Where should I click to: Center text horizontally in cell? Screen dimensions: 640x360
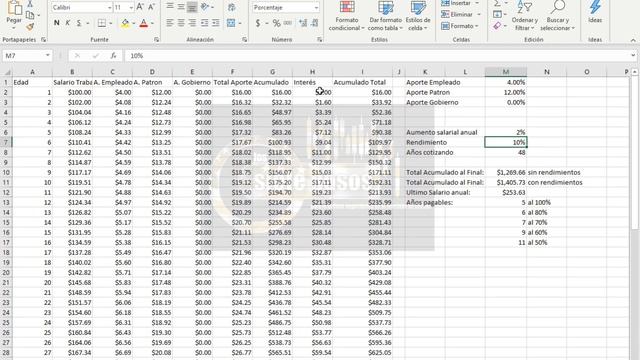click(x=181, y=23)
